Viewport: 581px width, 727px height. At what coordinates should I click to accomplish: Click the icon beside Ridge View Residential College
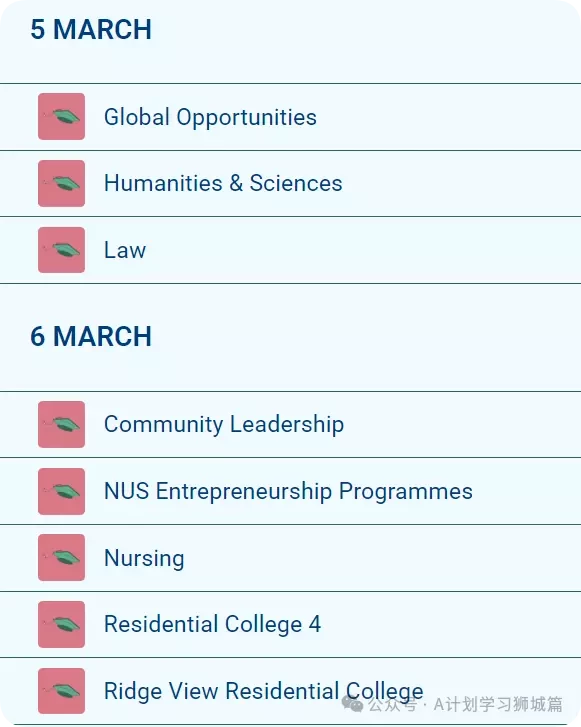61,691
